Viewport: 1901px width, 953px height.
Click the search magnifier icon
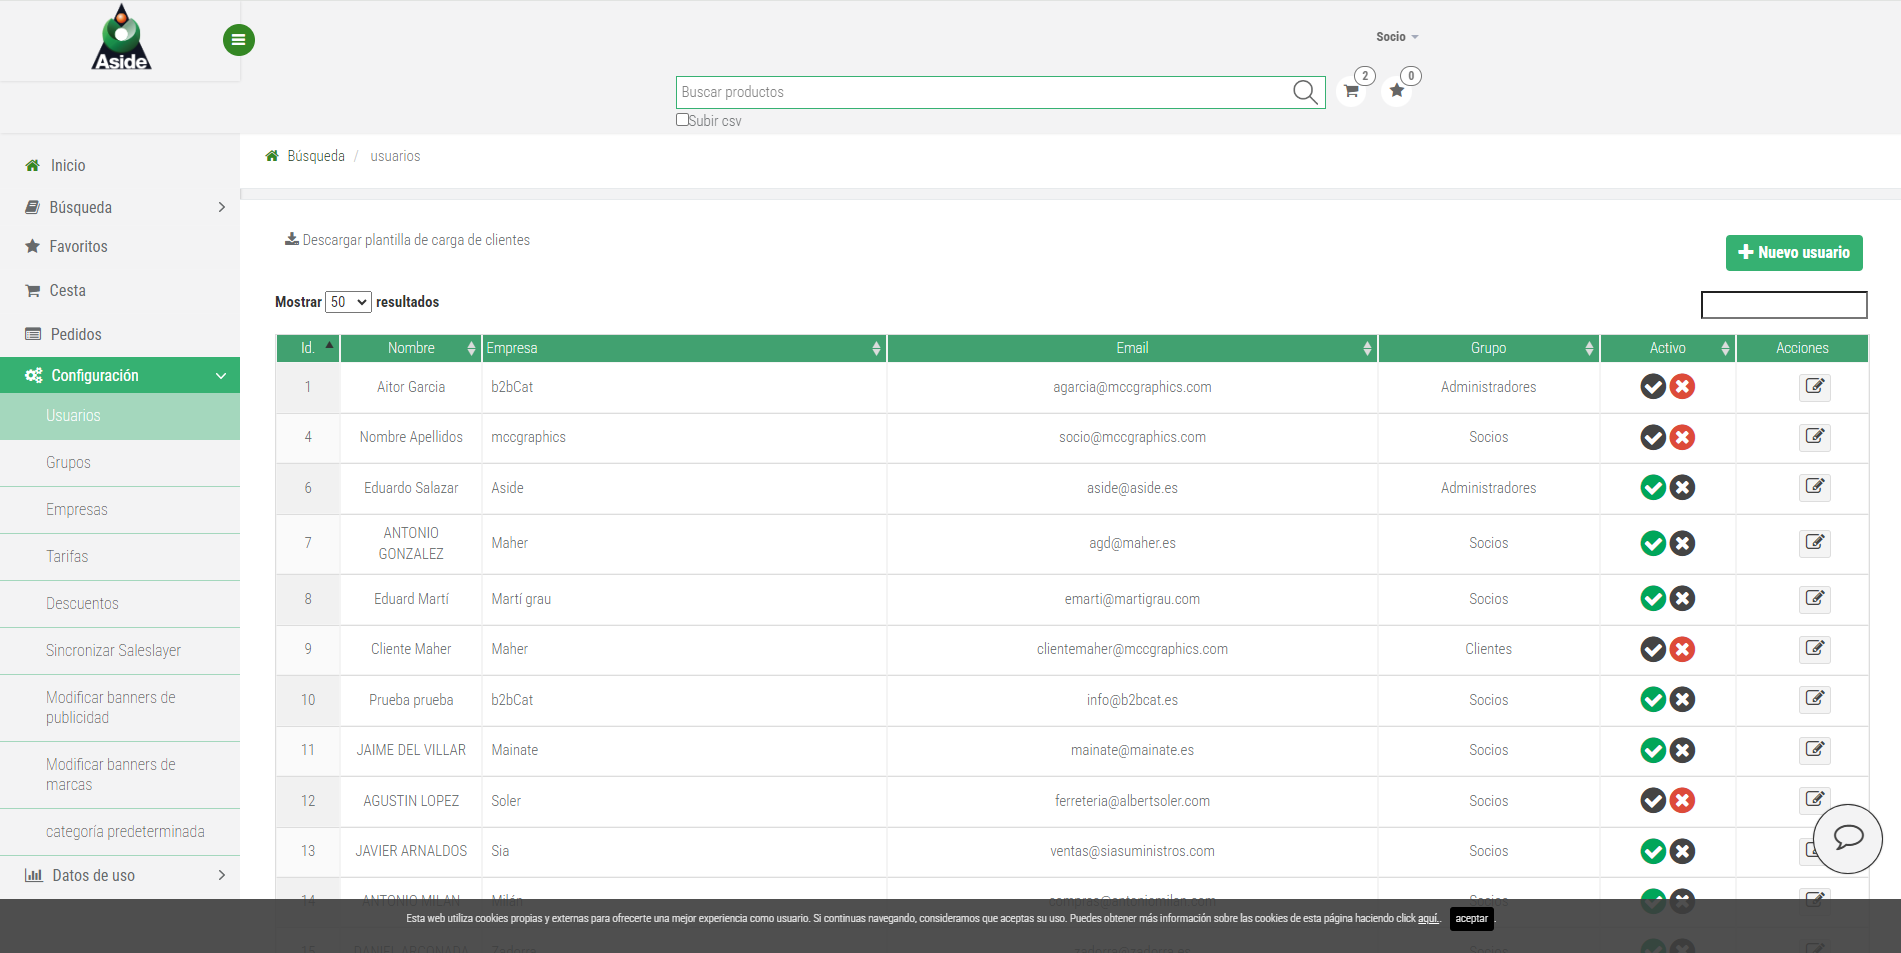1305,92
